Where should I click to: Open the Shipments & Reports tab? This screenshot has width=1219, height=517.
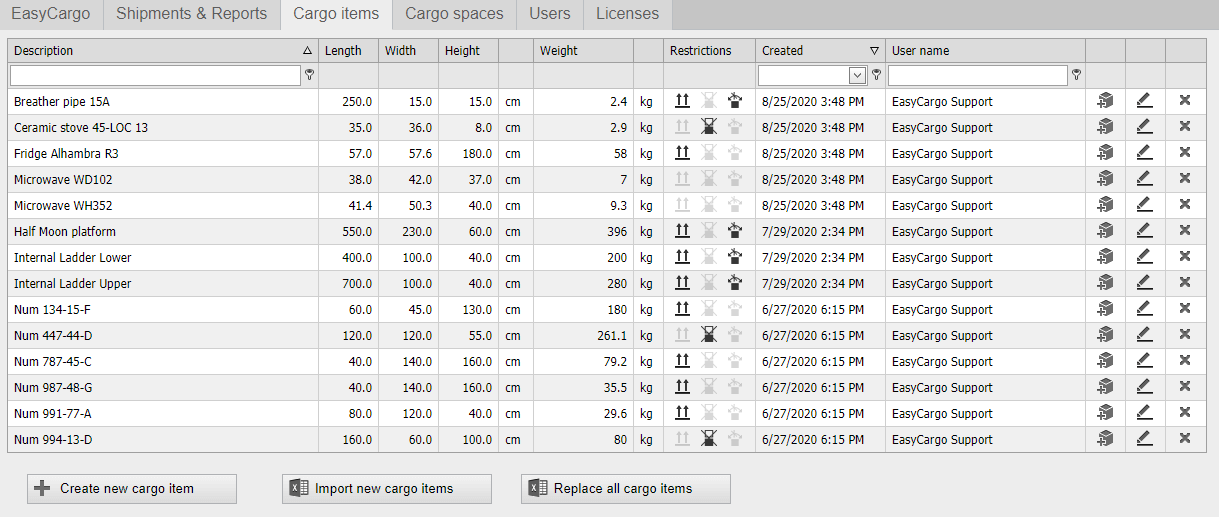pos(191,14)
